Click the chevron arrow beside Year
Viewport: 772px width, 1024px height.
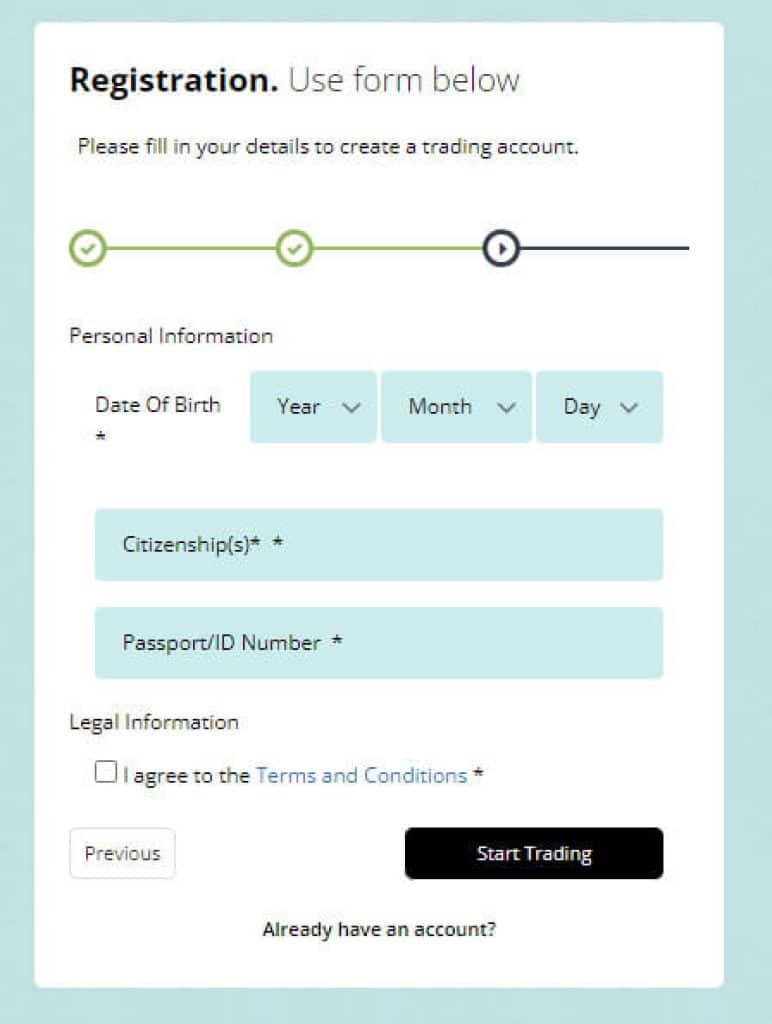[351, 407]
